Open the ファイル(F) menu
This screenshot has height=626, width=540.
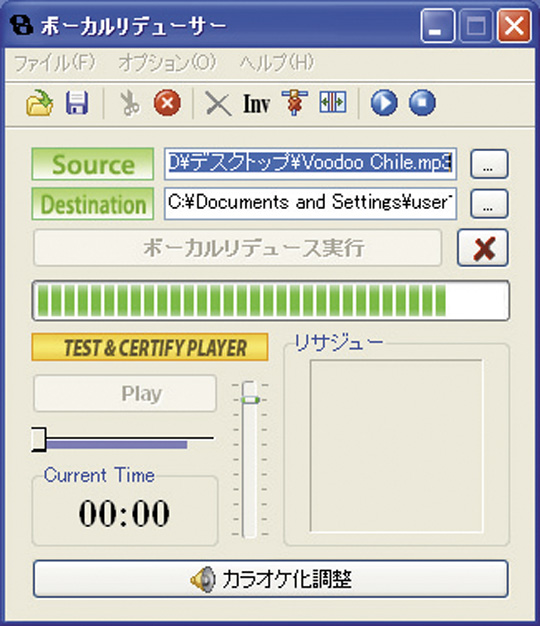click(55, 63)
